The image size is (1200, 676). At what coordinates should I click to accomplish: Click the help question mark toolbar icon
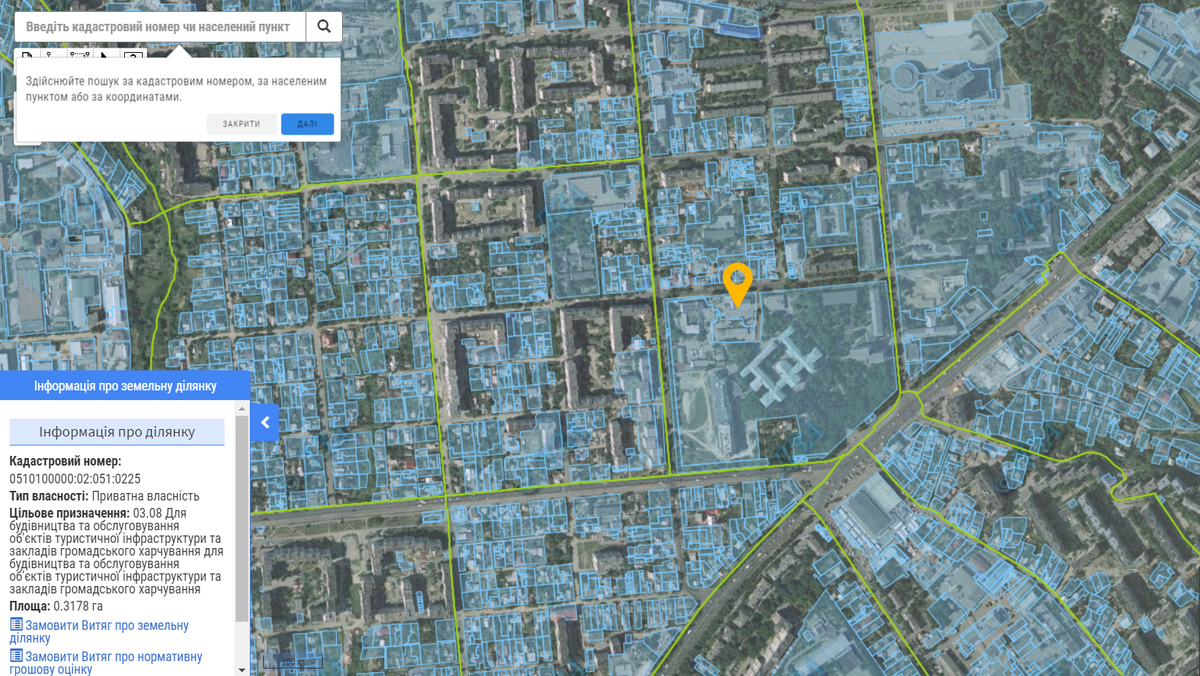(133, 55)
